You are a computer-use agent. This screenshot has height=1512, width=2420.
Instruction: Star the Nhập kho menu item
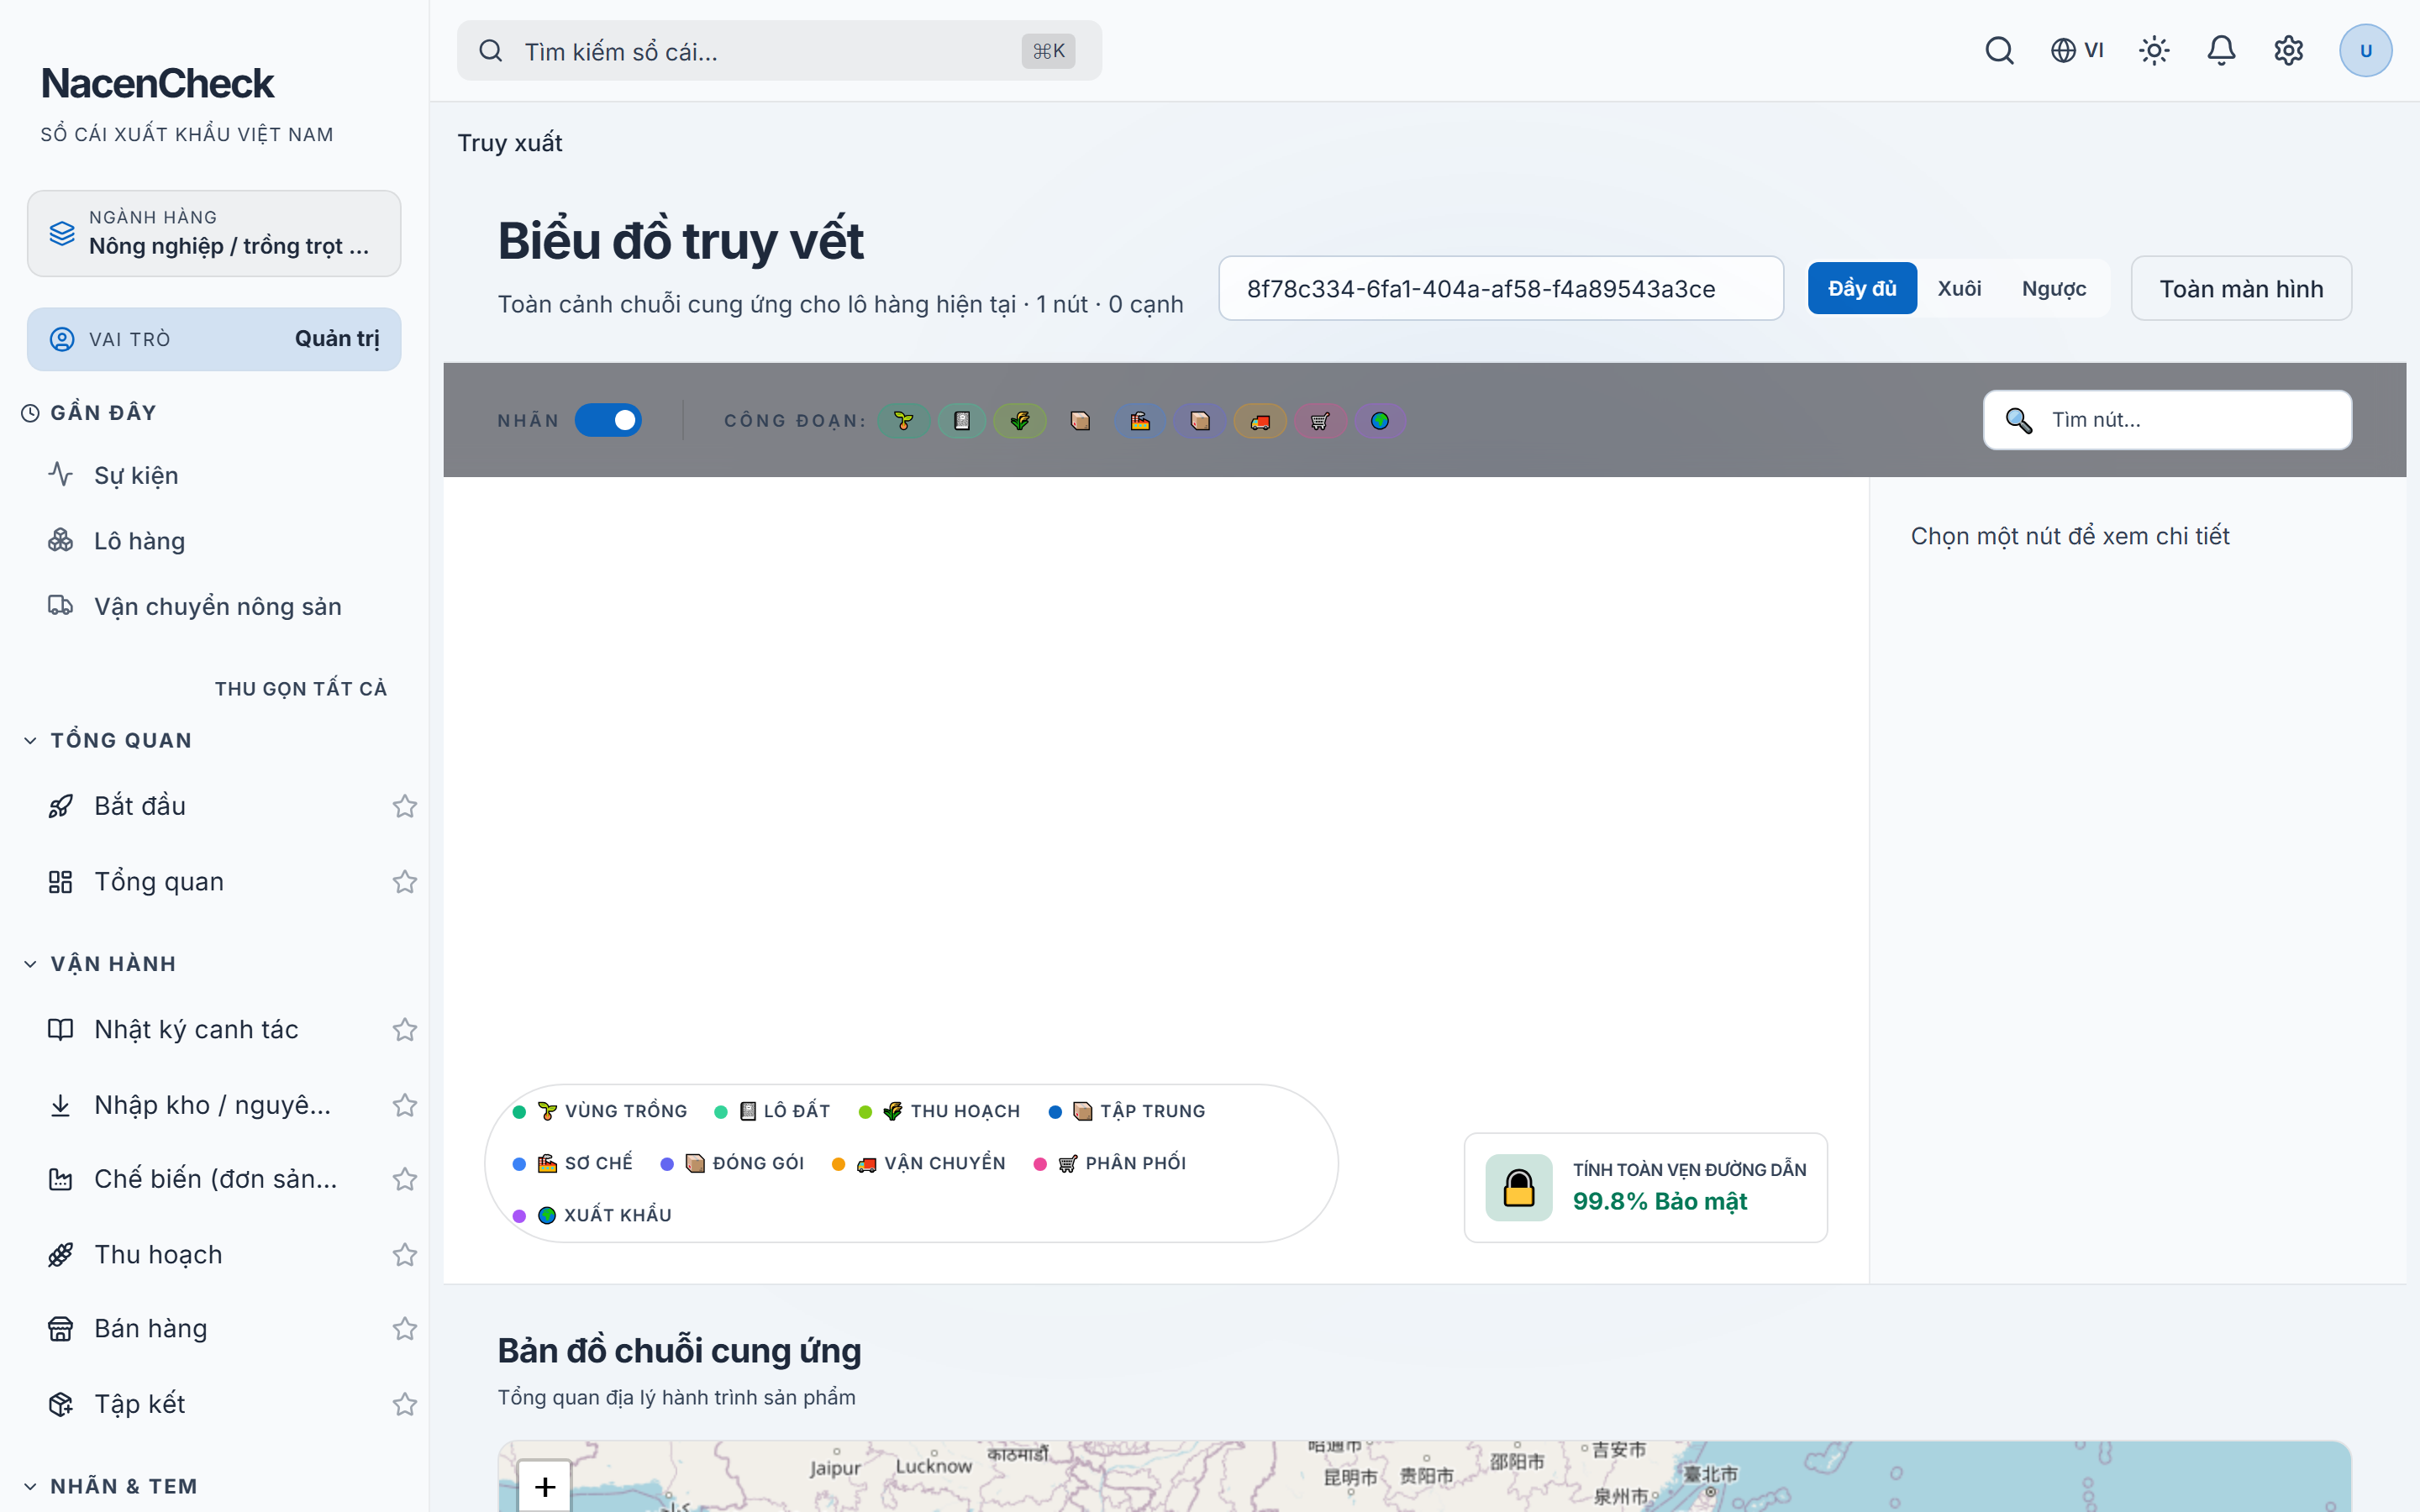click(404, 1105)
